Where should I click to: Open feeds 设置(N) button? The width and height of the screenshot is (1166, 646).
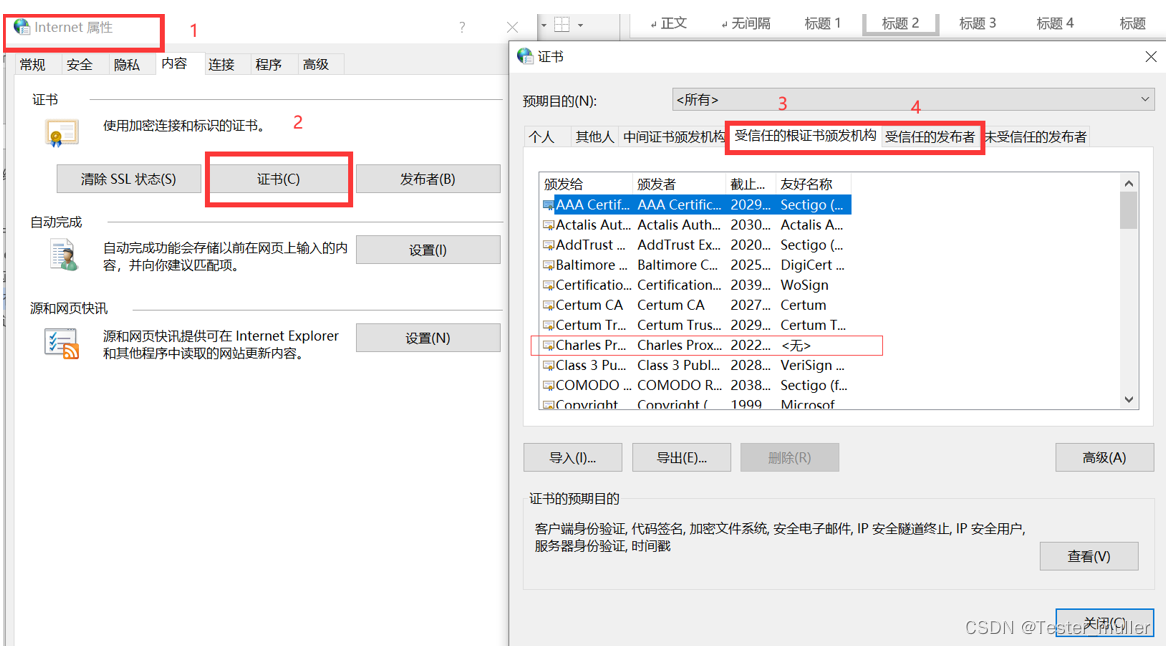(428, 337)
